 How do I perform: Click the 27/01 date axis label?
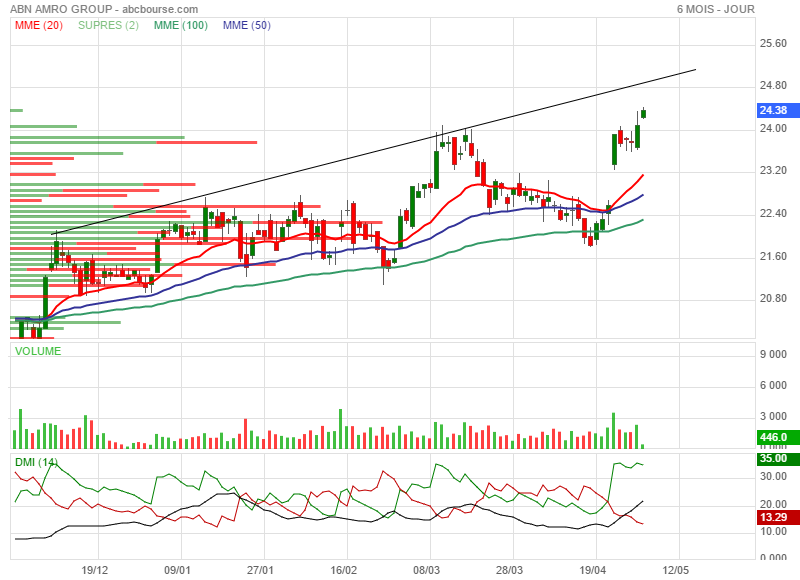point(260,570)
